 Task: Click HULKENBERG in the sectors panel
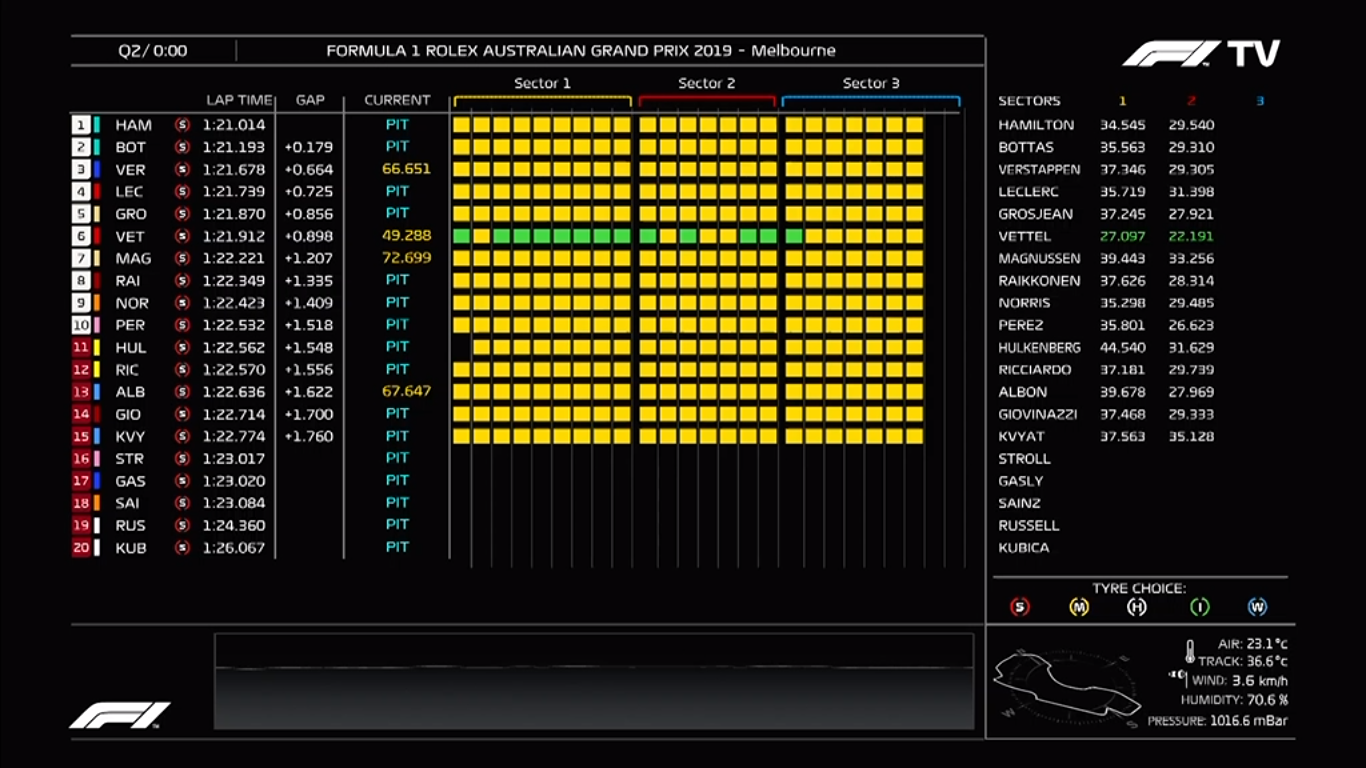coord(1039,348)
